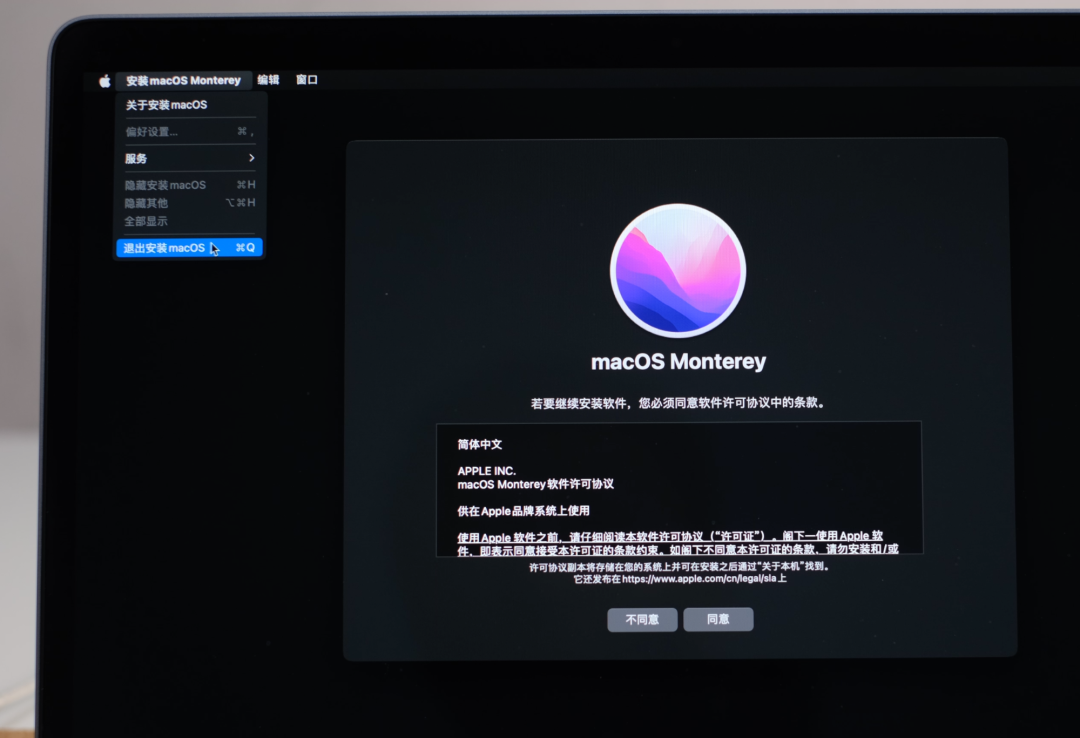Click macOS Monterey 软件许可协议 line
The image size is (1080, 738).
pyautogui.click(x=535, y=484)
